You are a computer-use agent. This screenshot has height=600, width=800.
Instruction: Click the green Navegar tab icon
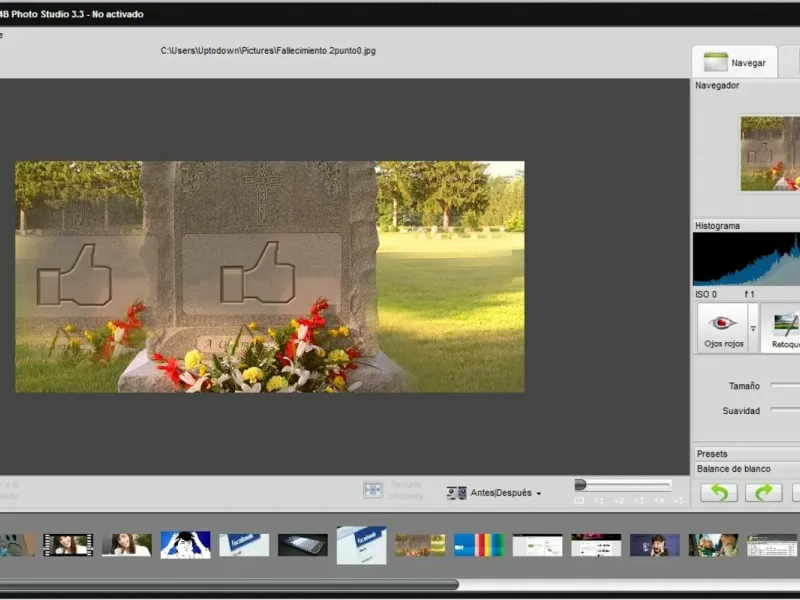pos(715,62)
